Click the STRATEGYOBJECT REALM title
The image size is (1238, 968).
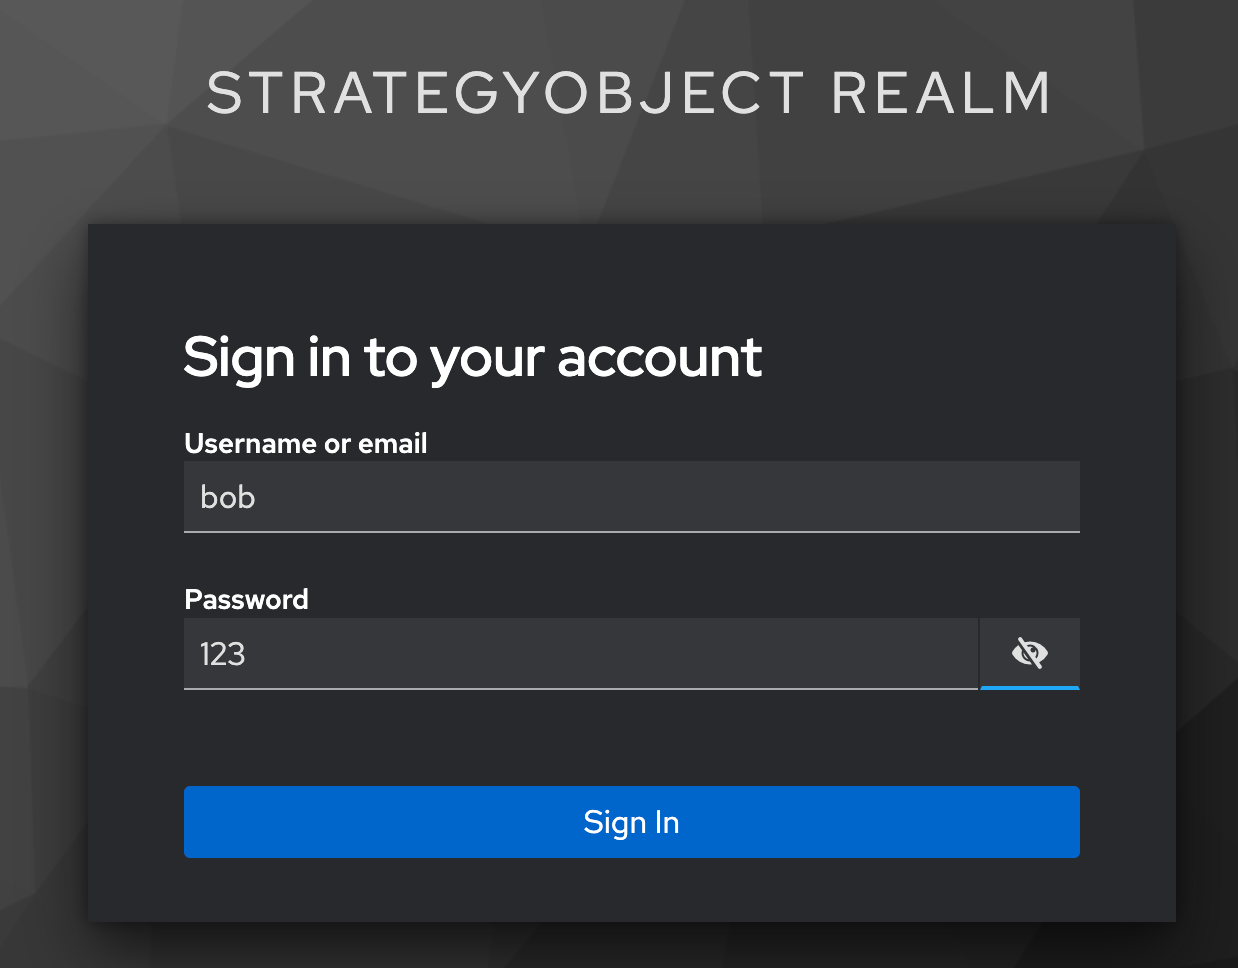(x=628, y=93)
